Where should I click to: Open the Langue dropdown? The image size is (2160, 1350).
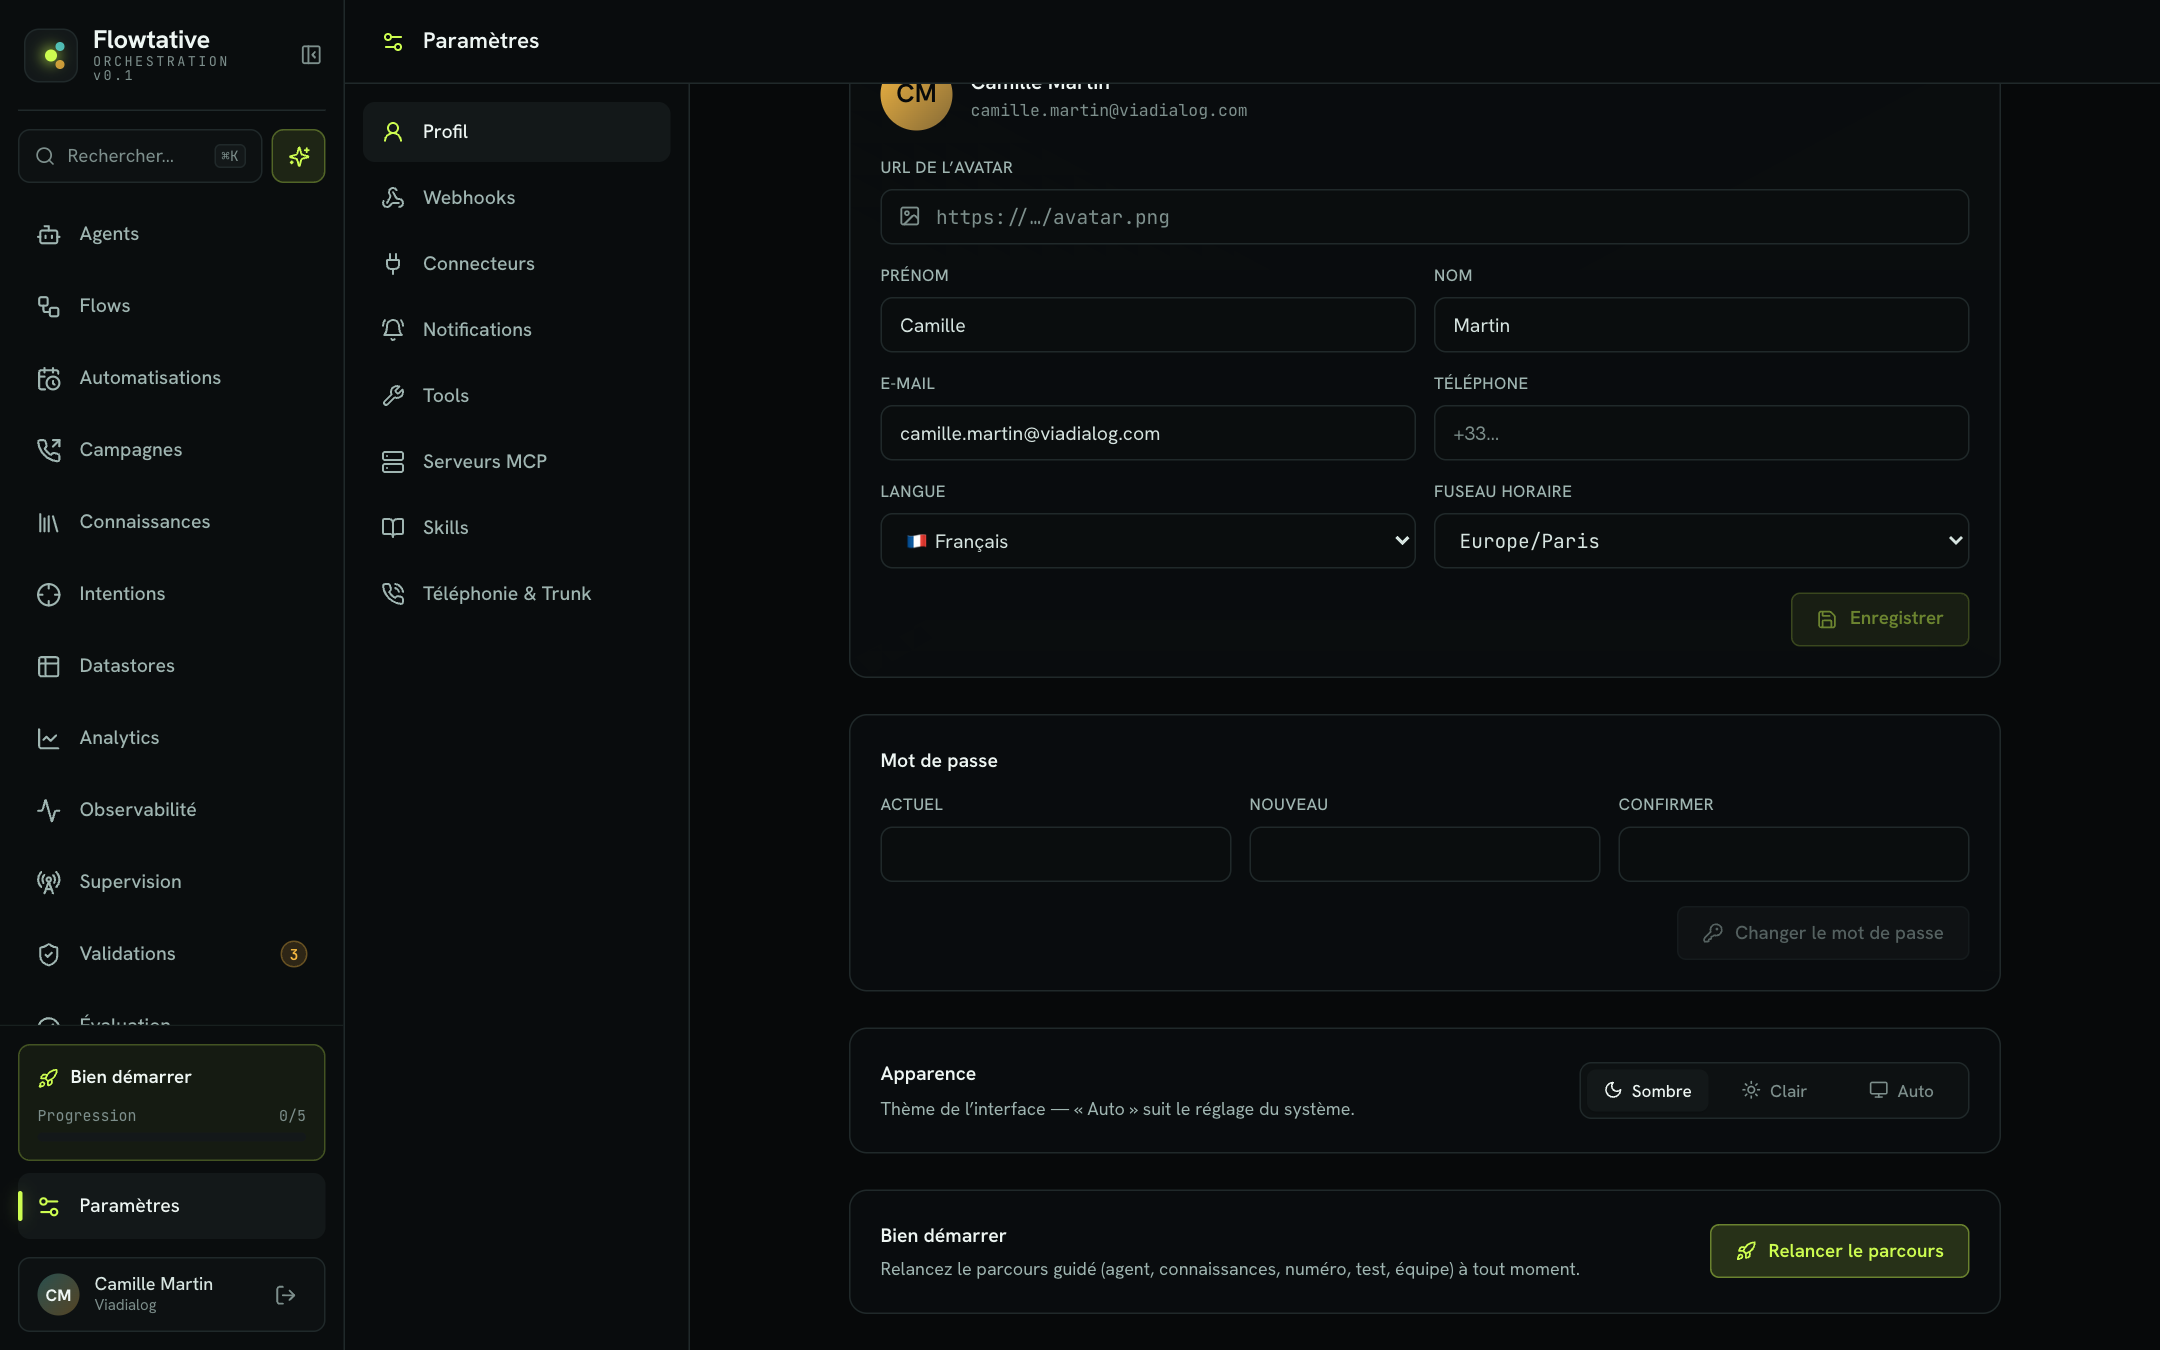point(1147,541)
